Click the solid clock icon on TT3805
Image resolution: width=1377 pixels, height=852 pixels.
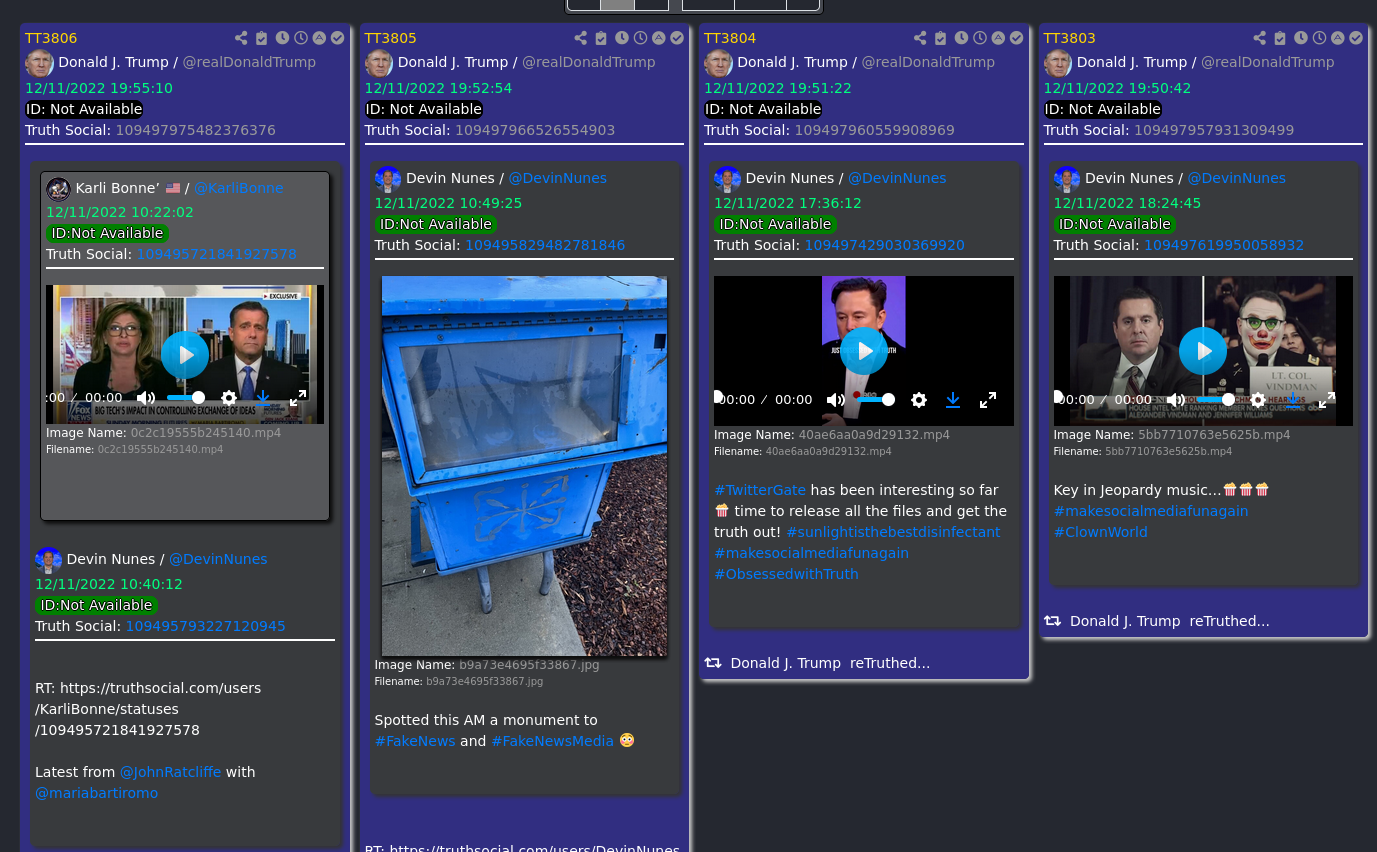point(622,38)
